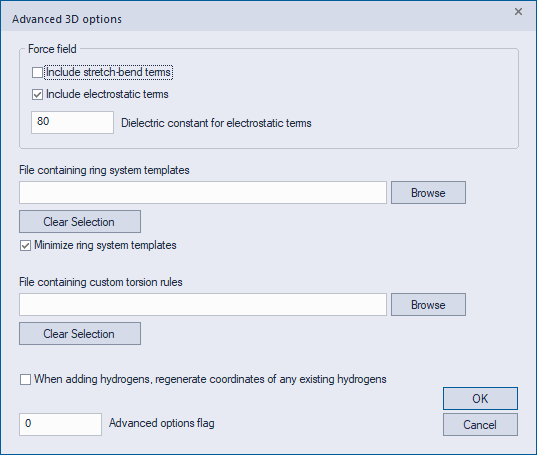Click the ring system templates file field
Image resolution: width=537 pixels, height=455 pixels.
203,192
